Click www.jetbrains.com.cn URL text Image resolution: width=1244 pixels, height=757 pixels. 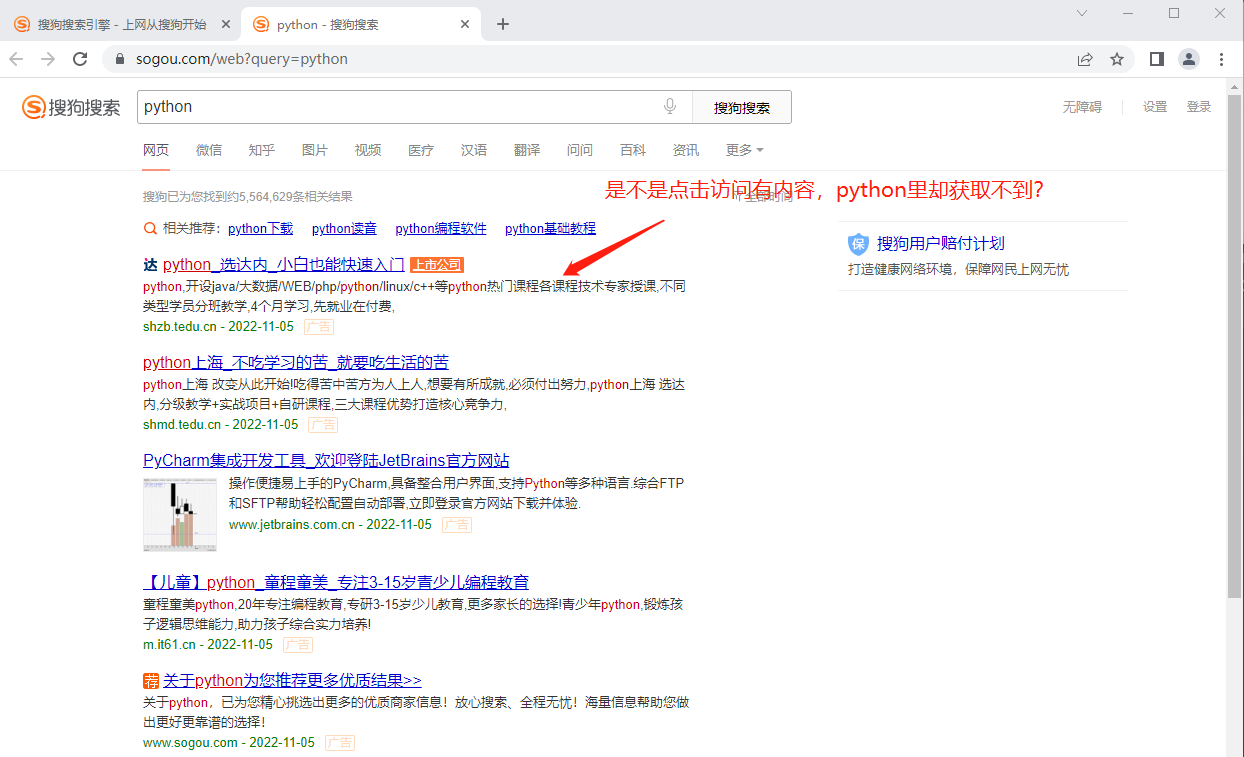click(x=292, y=525)
